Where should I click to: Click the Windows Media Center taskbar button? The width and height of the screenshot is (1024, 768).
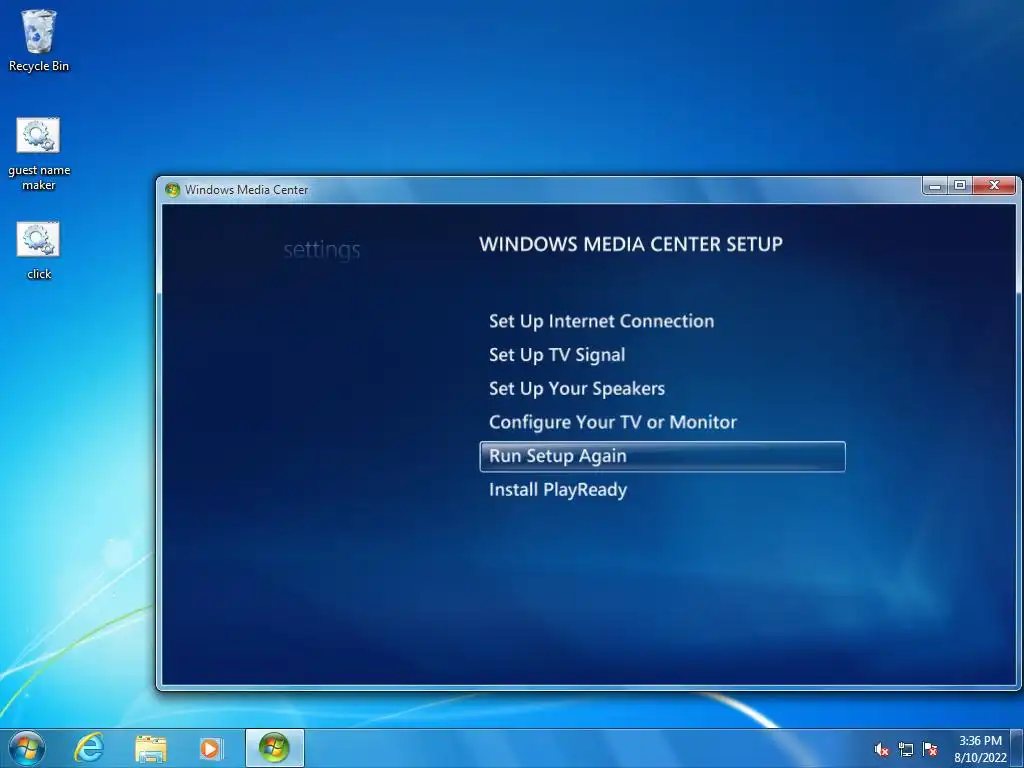[274, 748]
